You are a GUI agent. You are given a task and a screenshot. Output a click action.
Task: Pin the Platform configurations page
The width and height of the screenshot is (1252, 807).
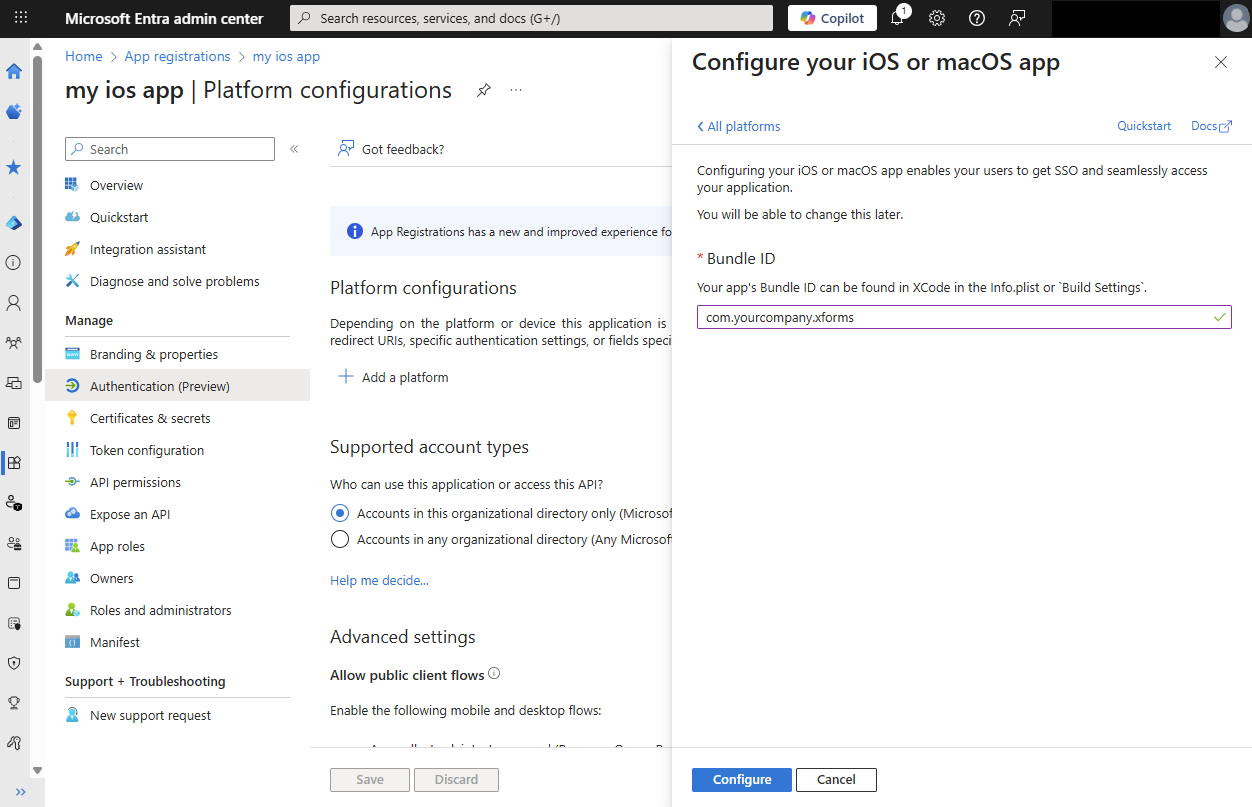(484, 90)
